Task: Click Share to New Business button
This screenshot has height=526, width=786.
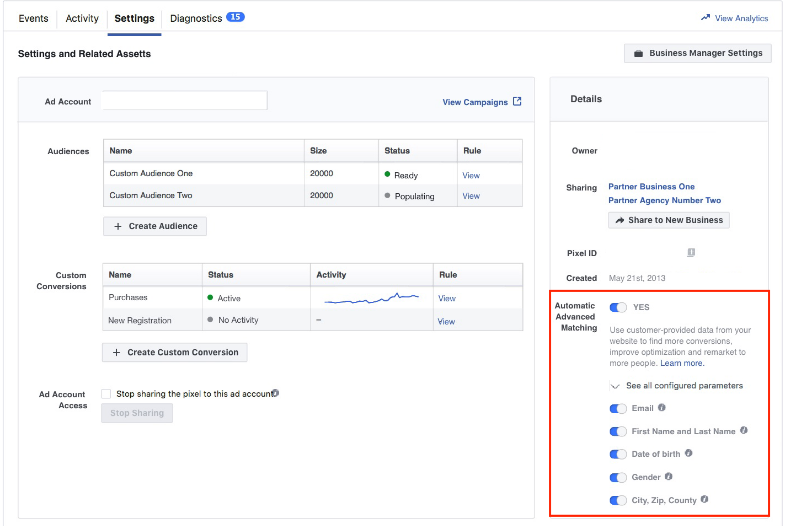Action: tap(669, 220)
